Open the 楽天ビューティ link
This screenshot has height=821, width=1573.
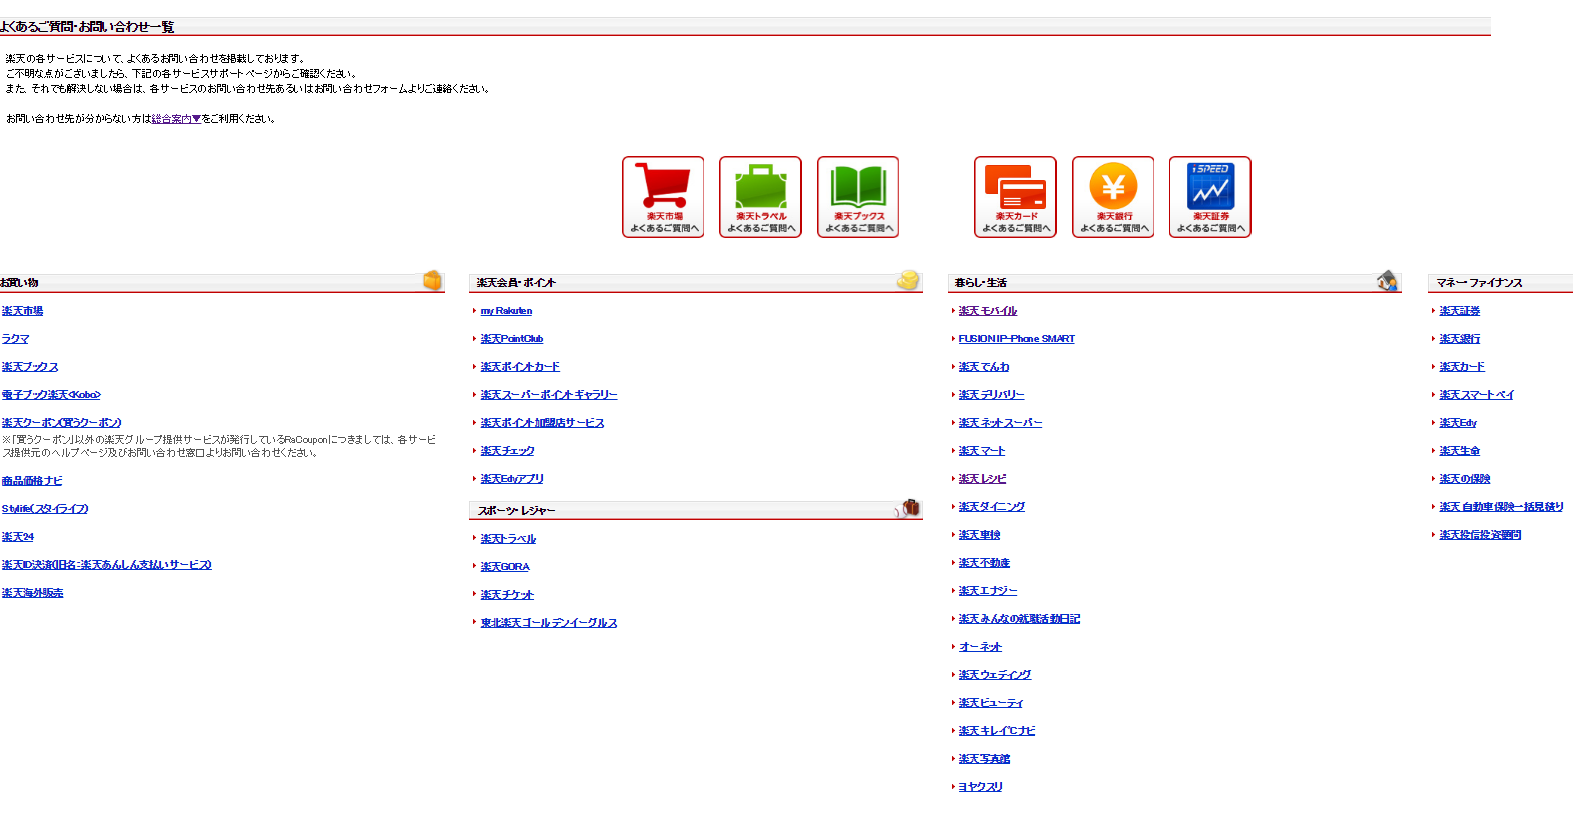pos(991,703)
